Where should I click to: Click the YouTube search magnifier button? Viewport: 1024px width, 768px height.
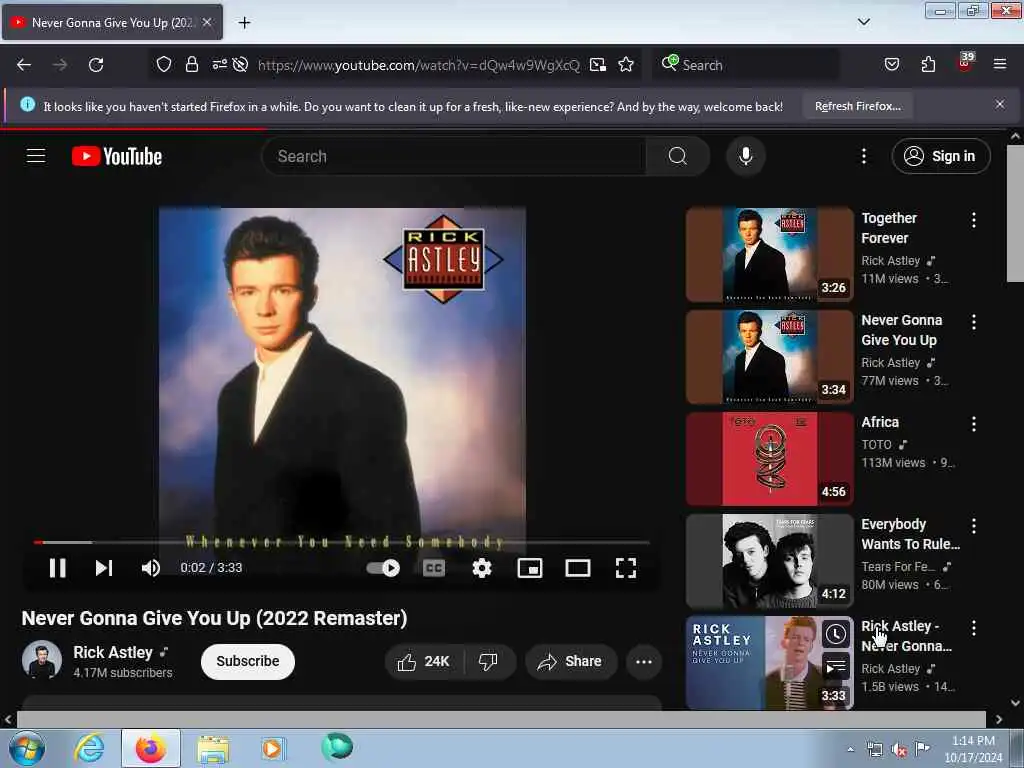[x=678, y=156]
